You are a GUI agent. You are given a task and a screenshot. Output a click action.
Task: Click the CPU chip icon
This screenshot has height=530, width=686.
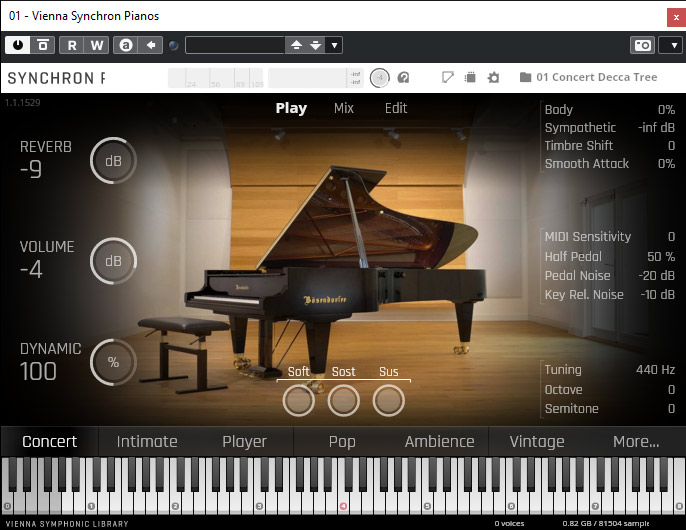(x=470, y=77)
